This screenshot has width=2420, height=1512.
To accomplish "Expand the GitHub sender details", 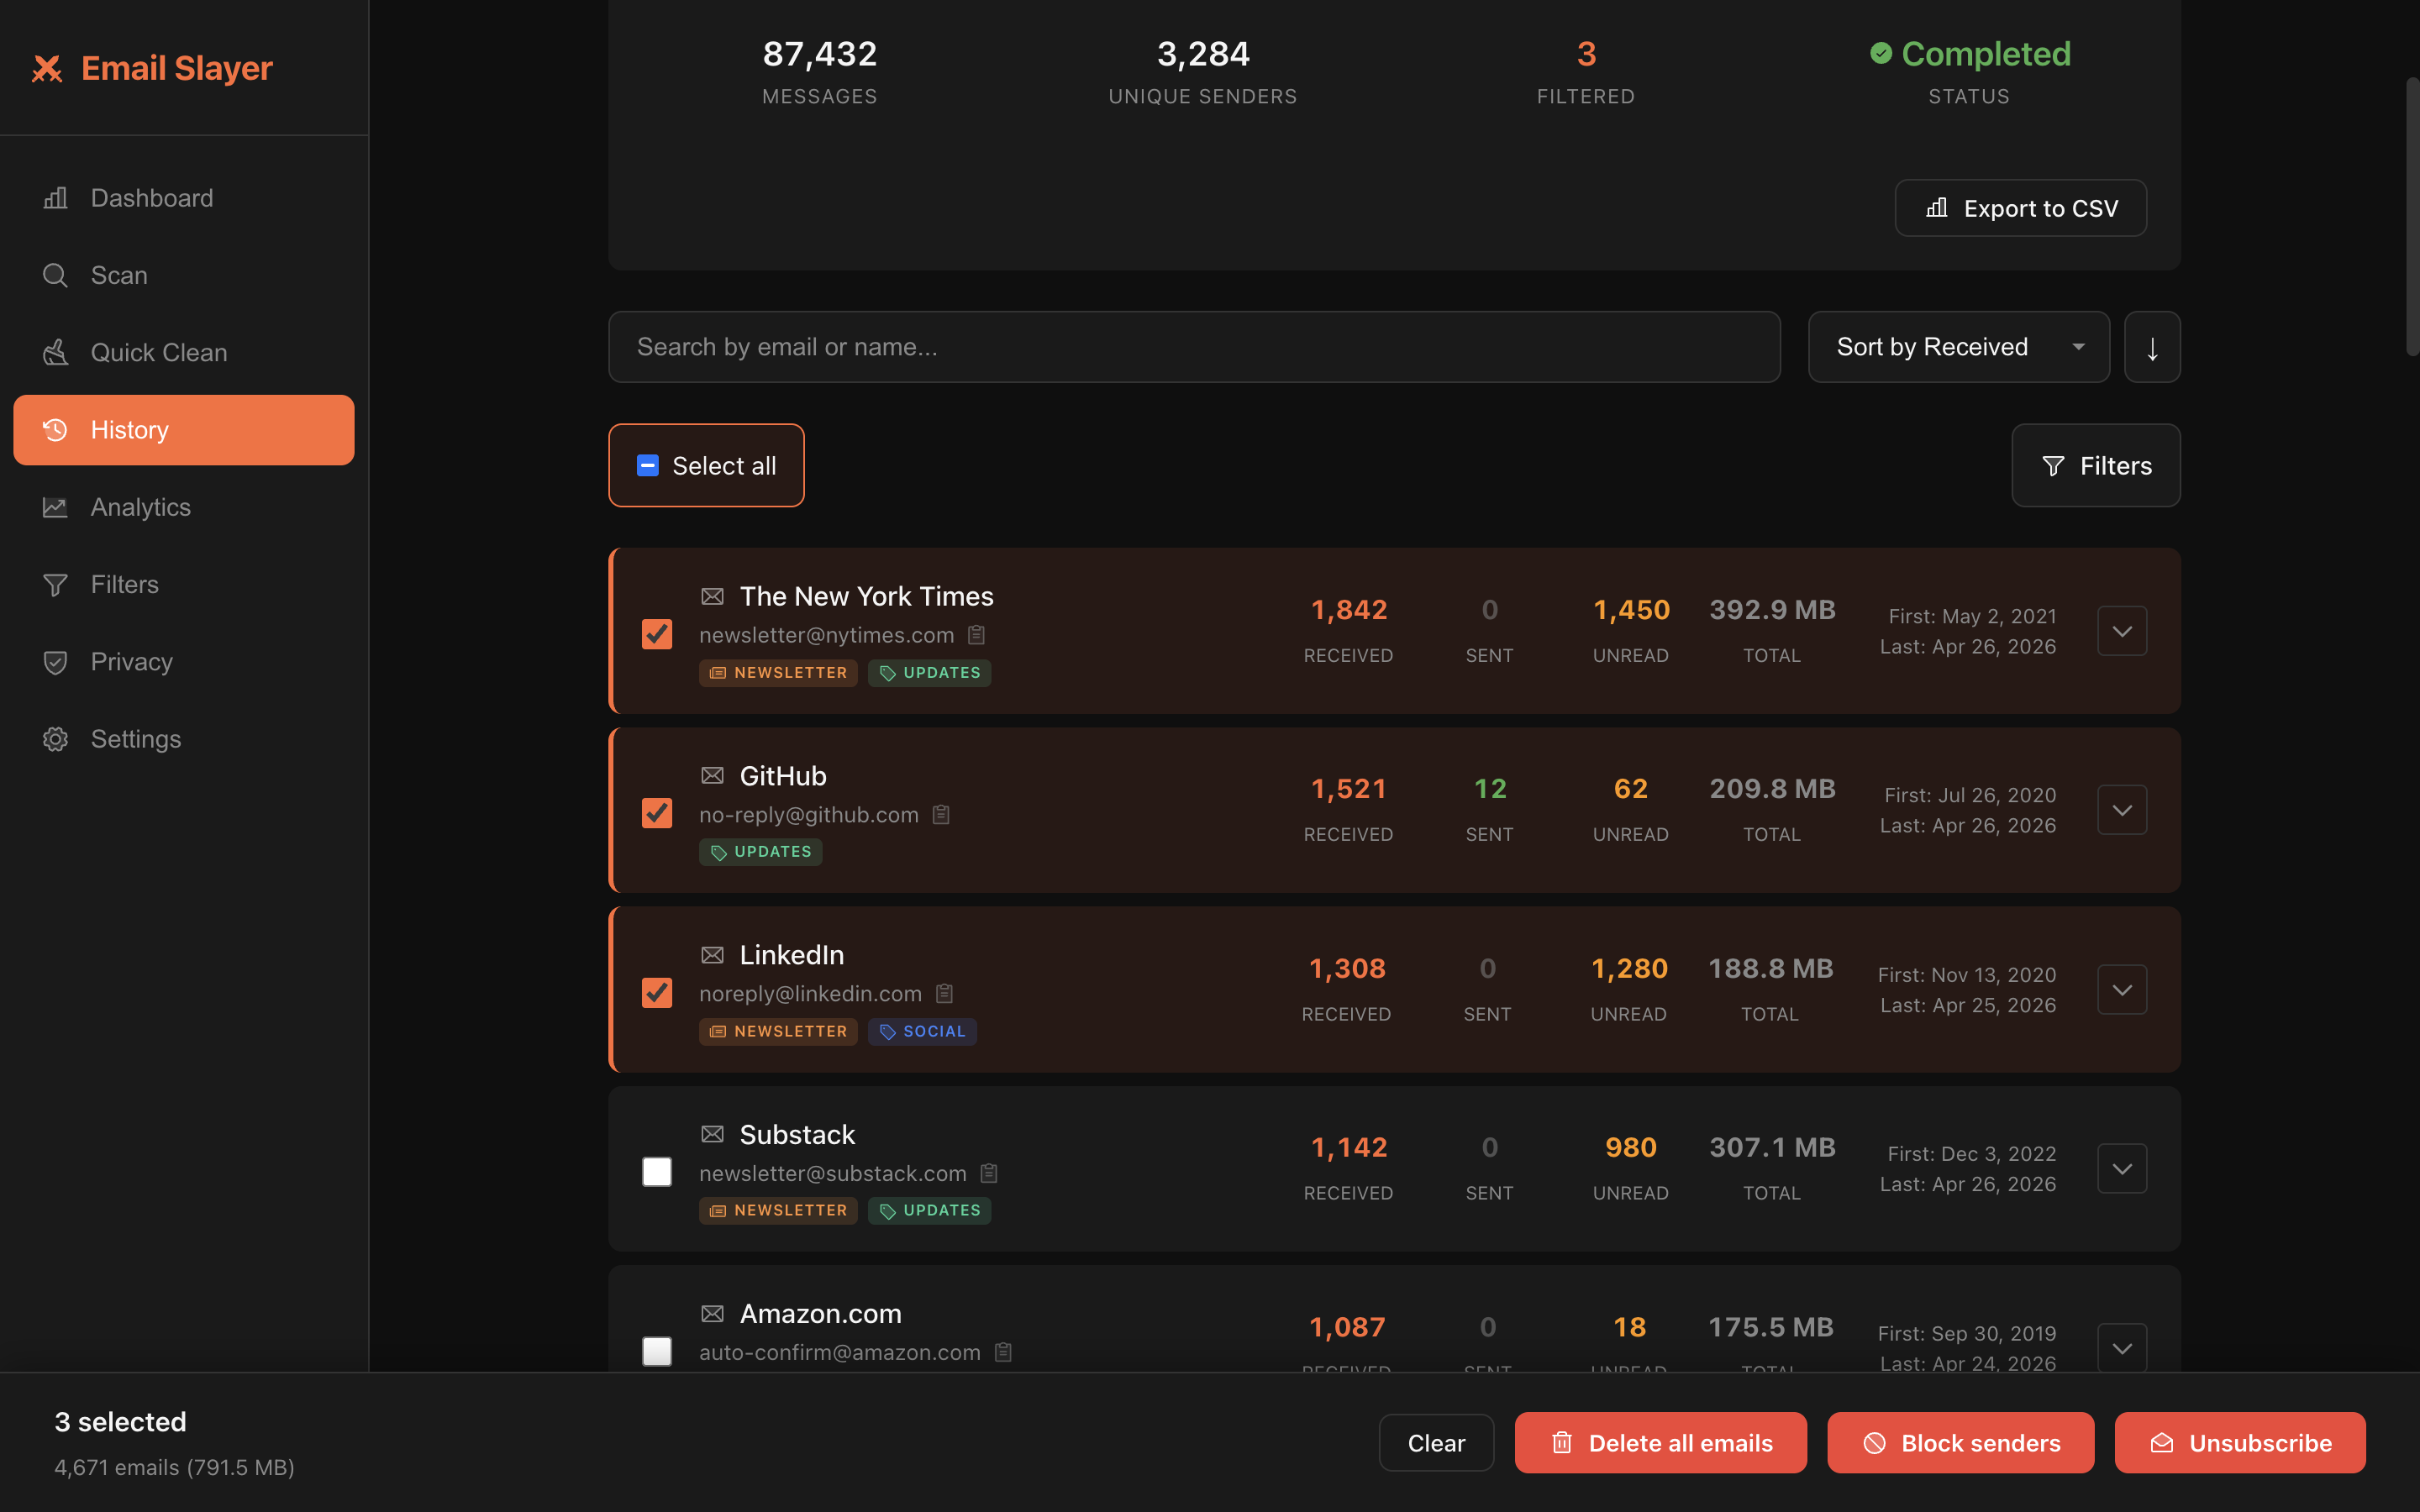I will [2122, 810].
